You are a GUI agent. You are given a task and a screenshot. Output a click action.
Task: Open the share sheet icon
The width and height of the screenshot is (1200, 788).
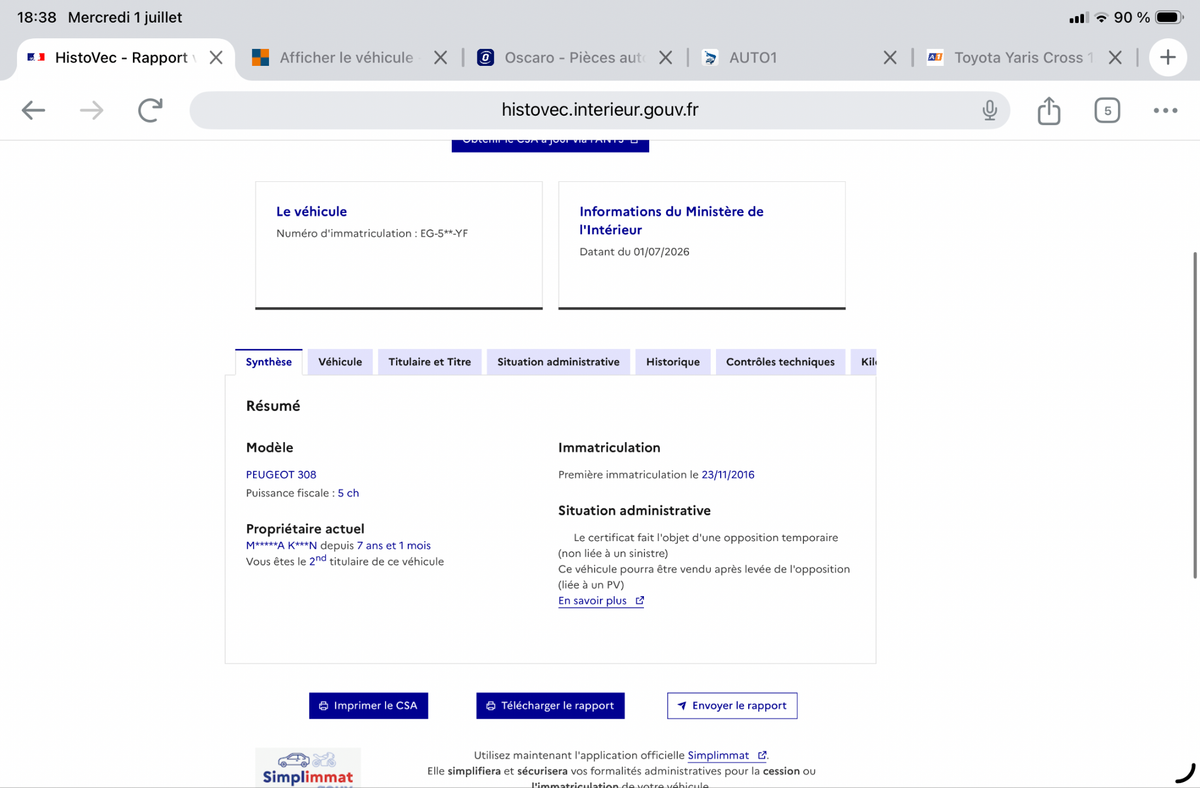(1048, 110)
